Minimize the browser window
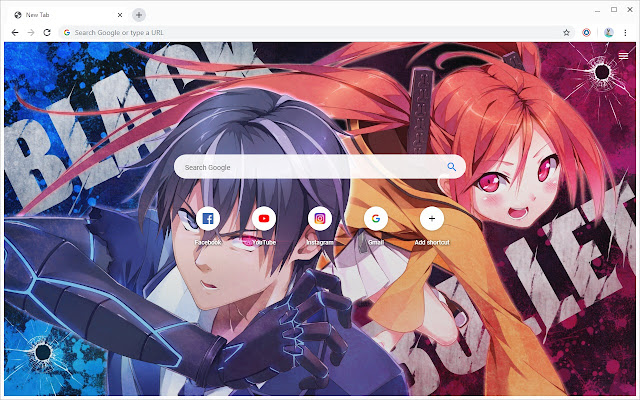The height and width of the screenshot is (400, 640). pos(598,11)
